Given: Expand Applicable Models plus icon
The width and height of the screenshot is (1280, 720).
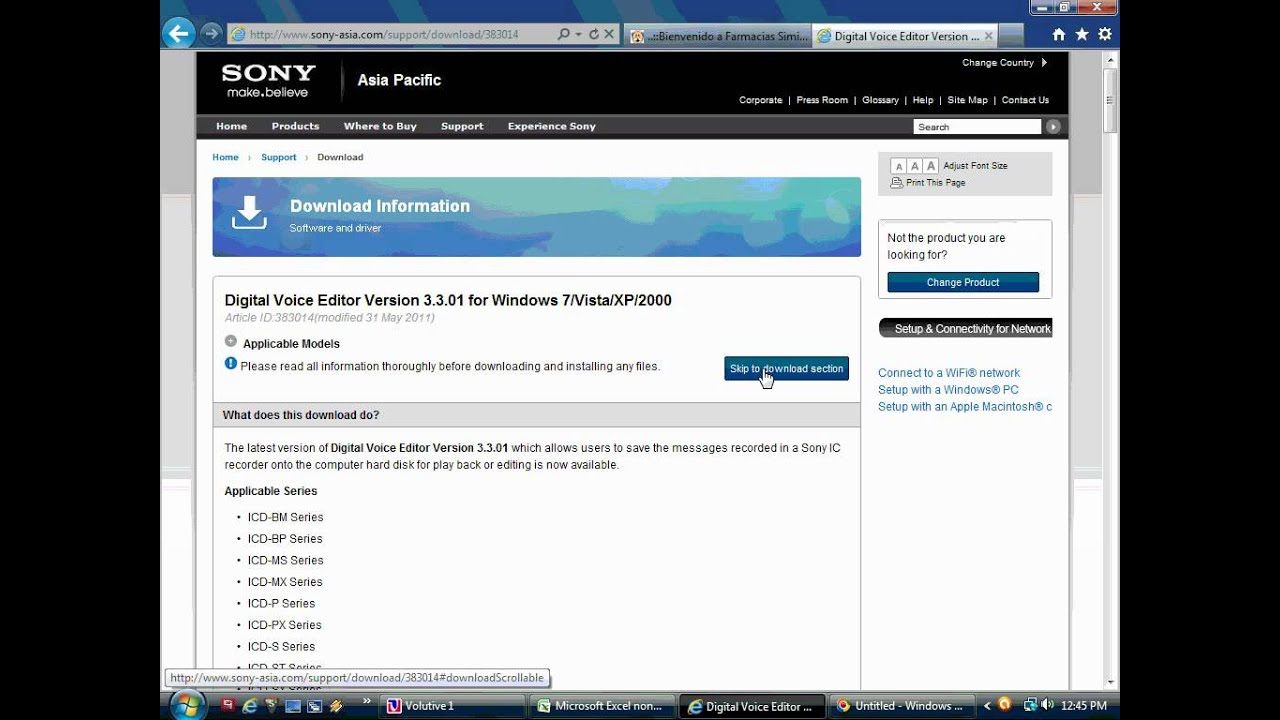Looking at the screenshot, I should [x=231, y=342].
